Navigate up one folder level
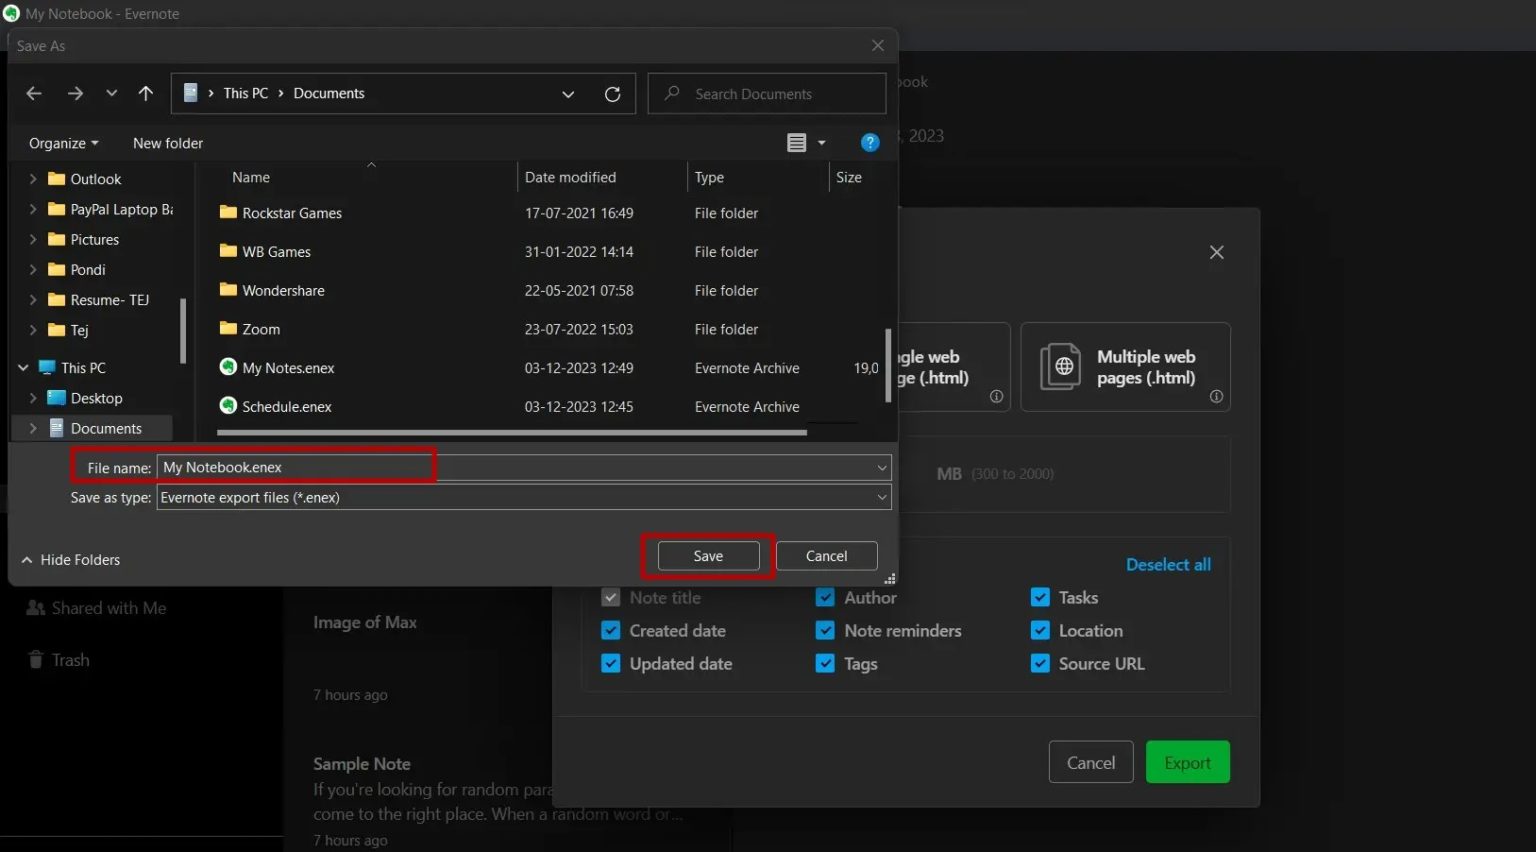The width and height of the screenshot is (1536, 852). (145, 92)
